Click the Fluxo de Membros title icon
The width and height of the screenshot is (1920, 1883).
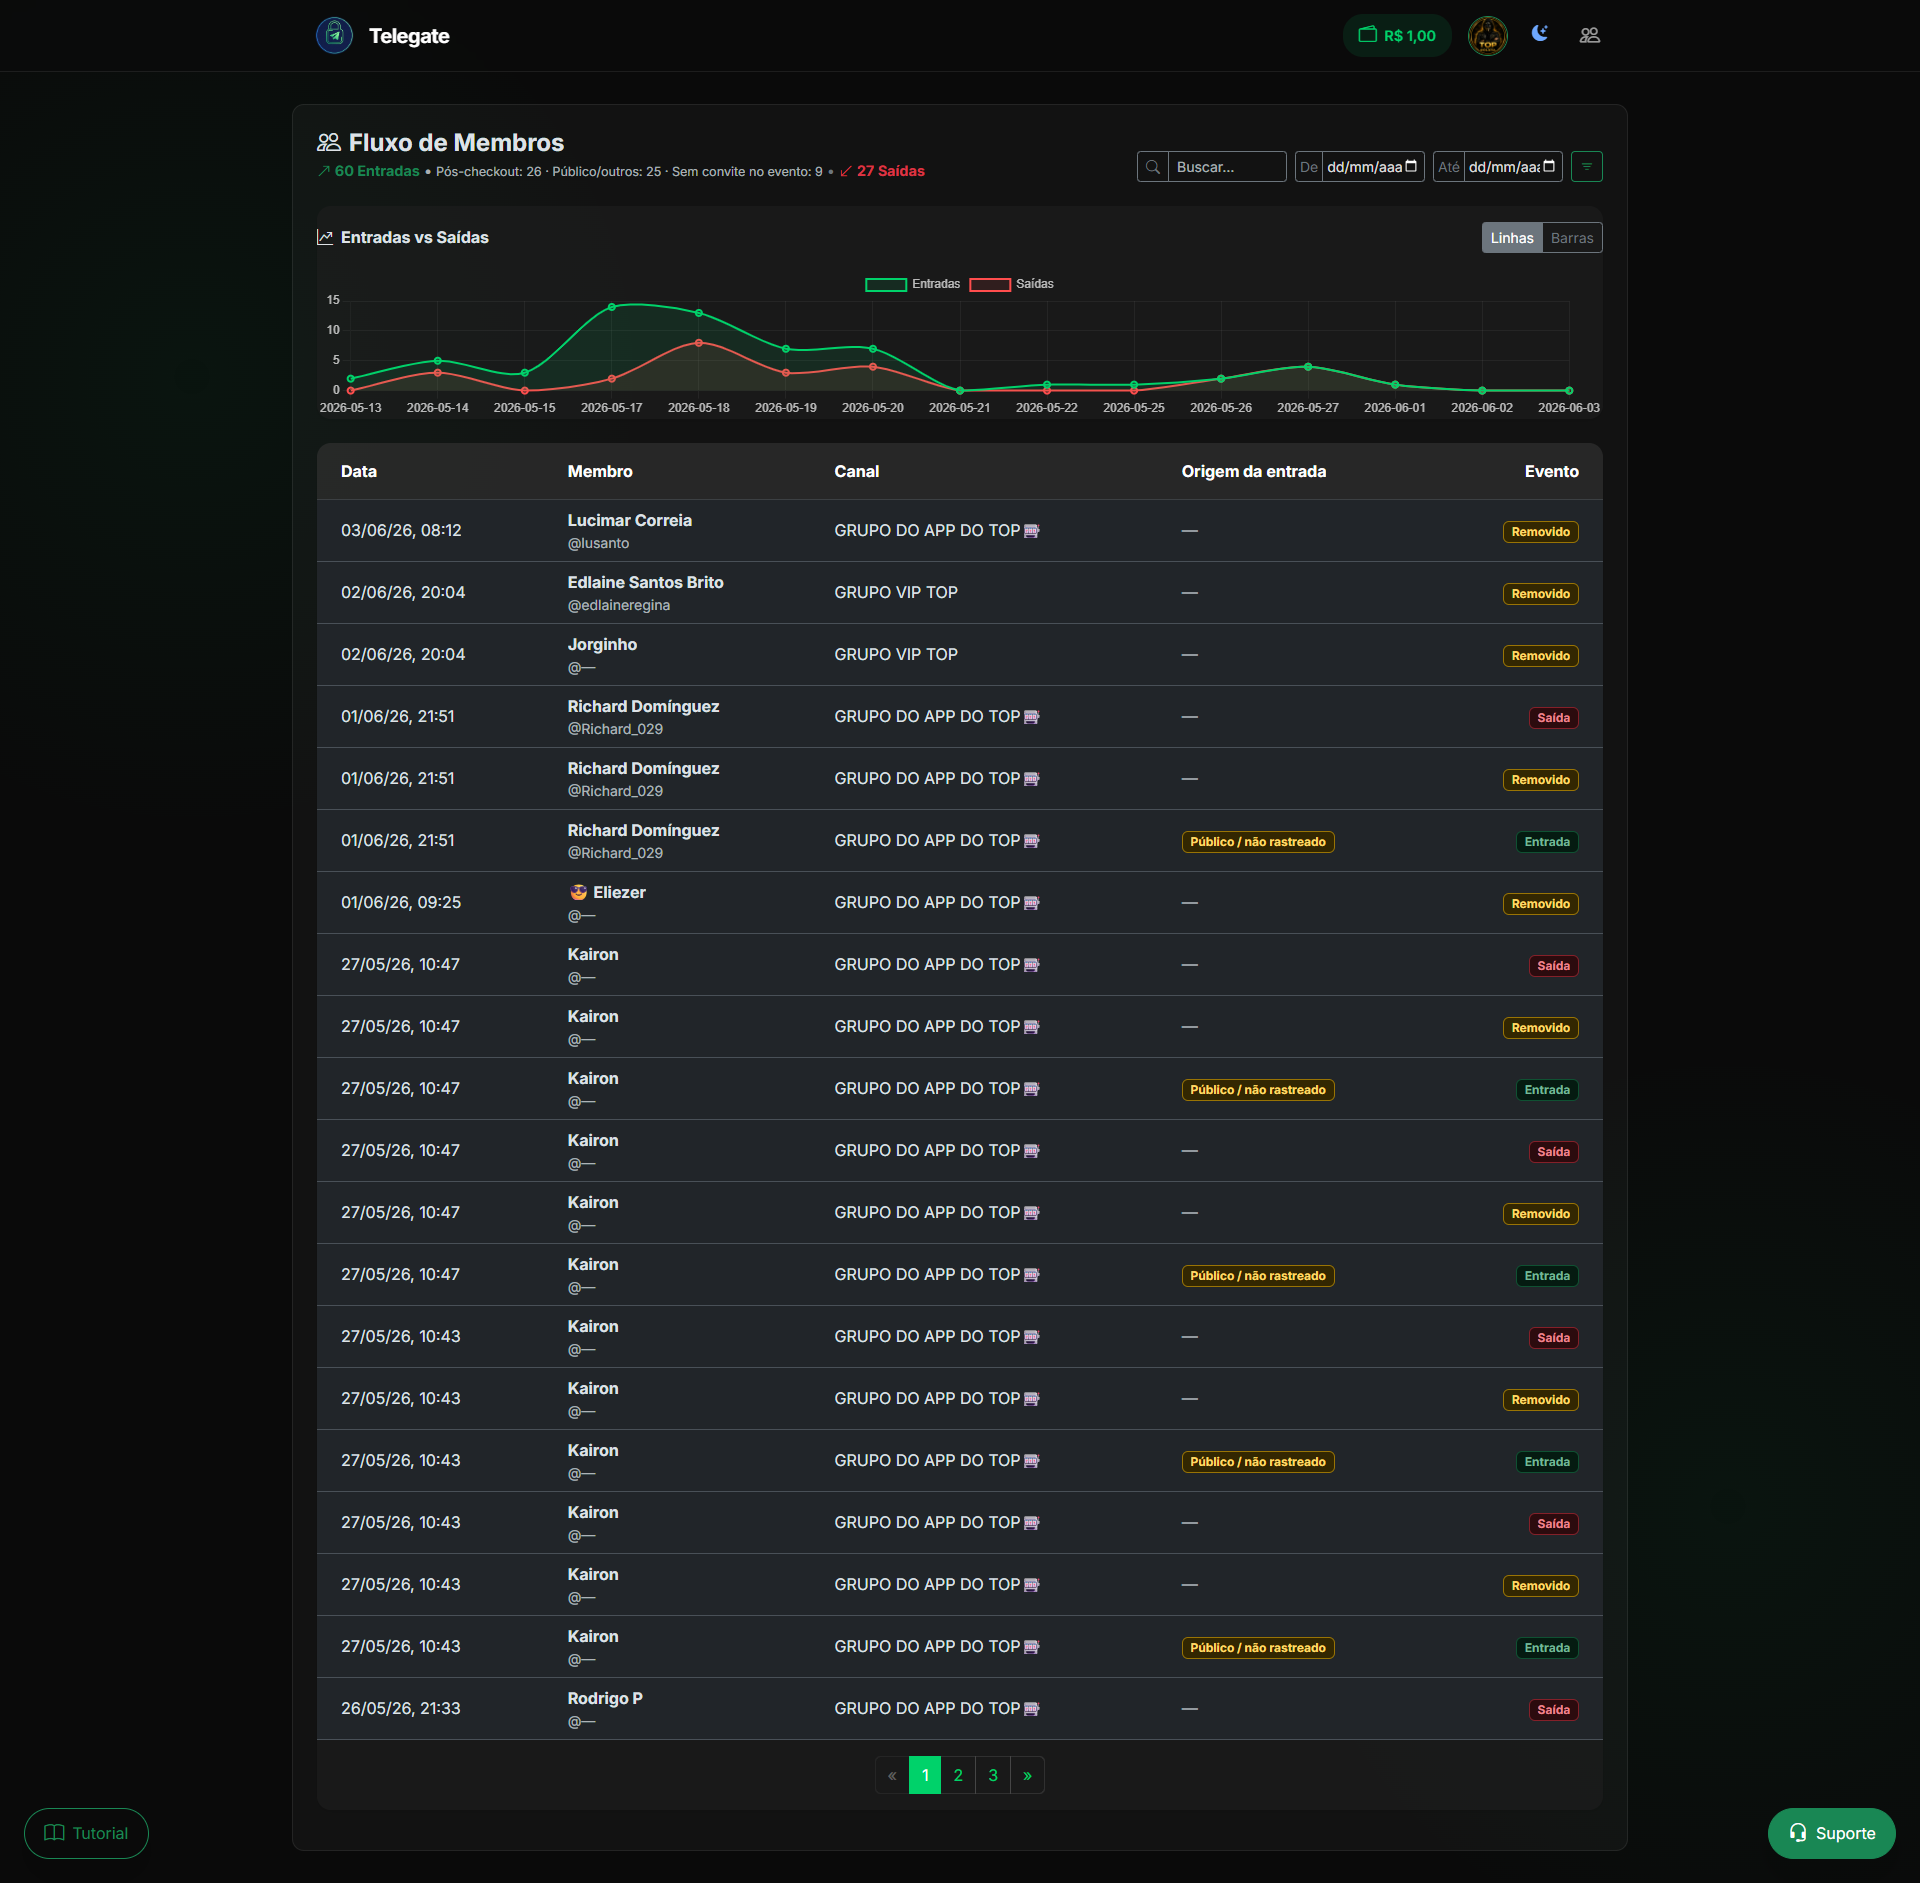point(329,143)
